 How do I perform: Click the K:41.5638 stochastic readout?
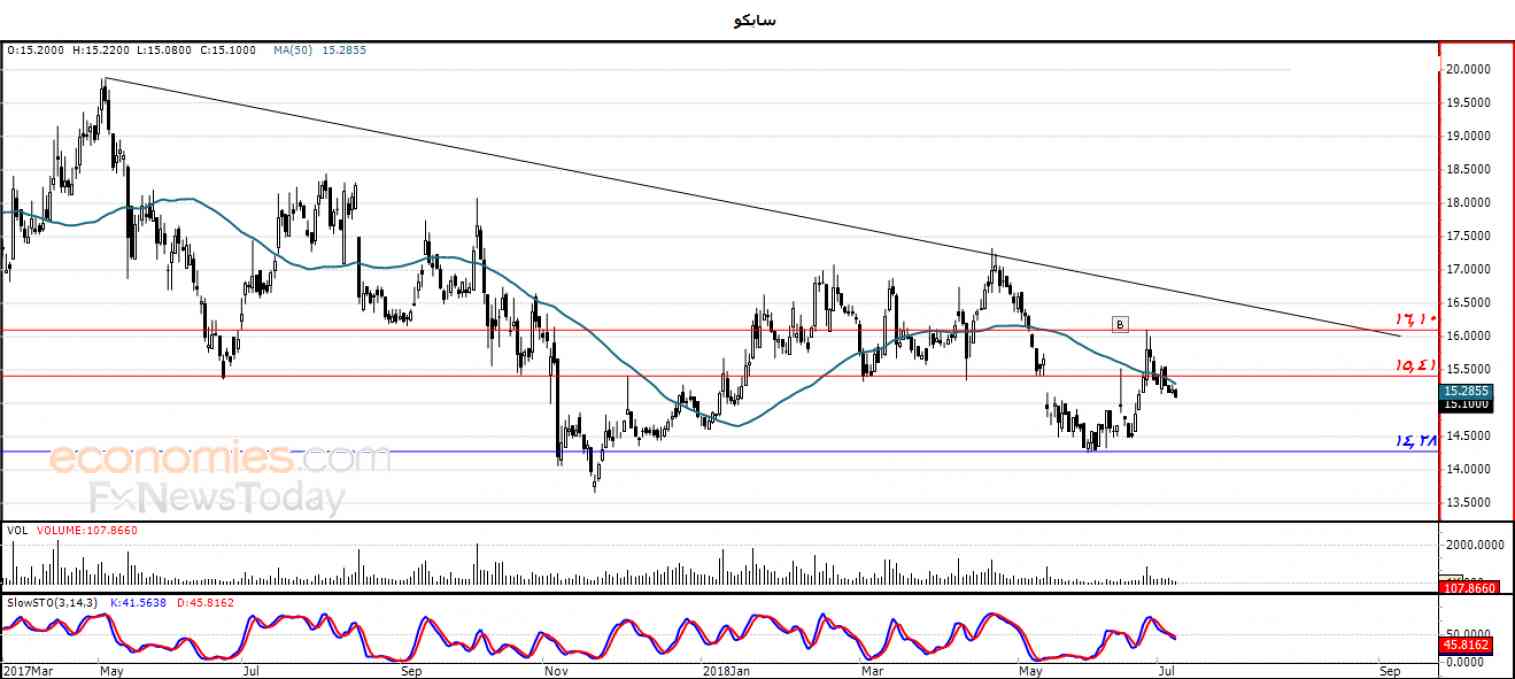pyautogui.click(x=137, y=602)
